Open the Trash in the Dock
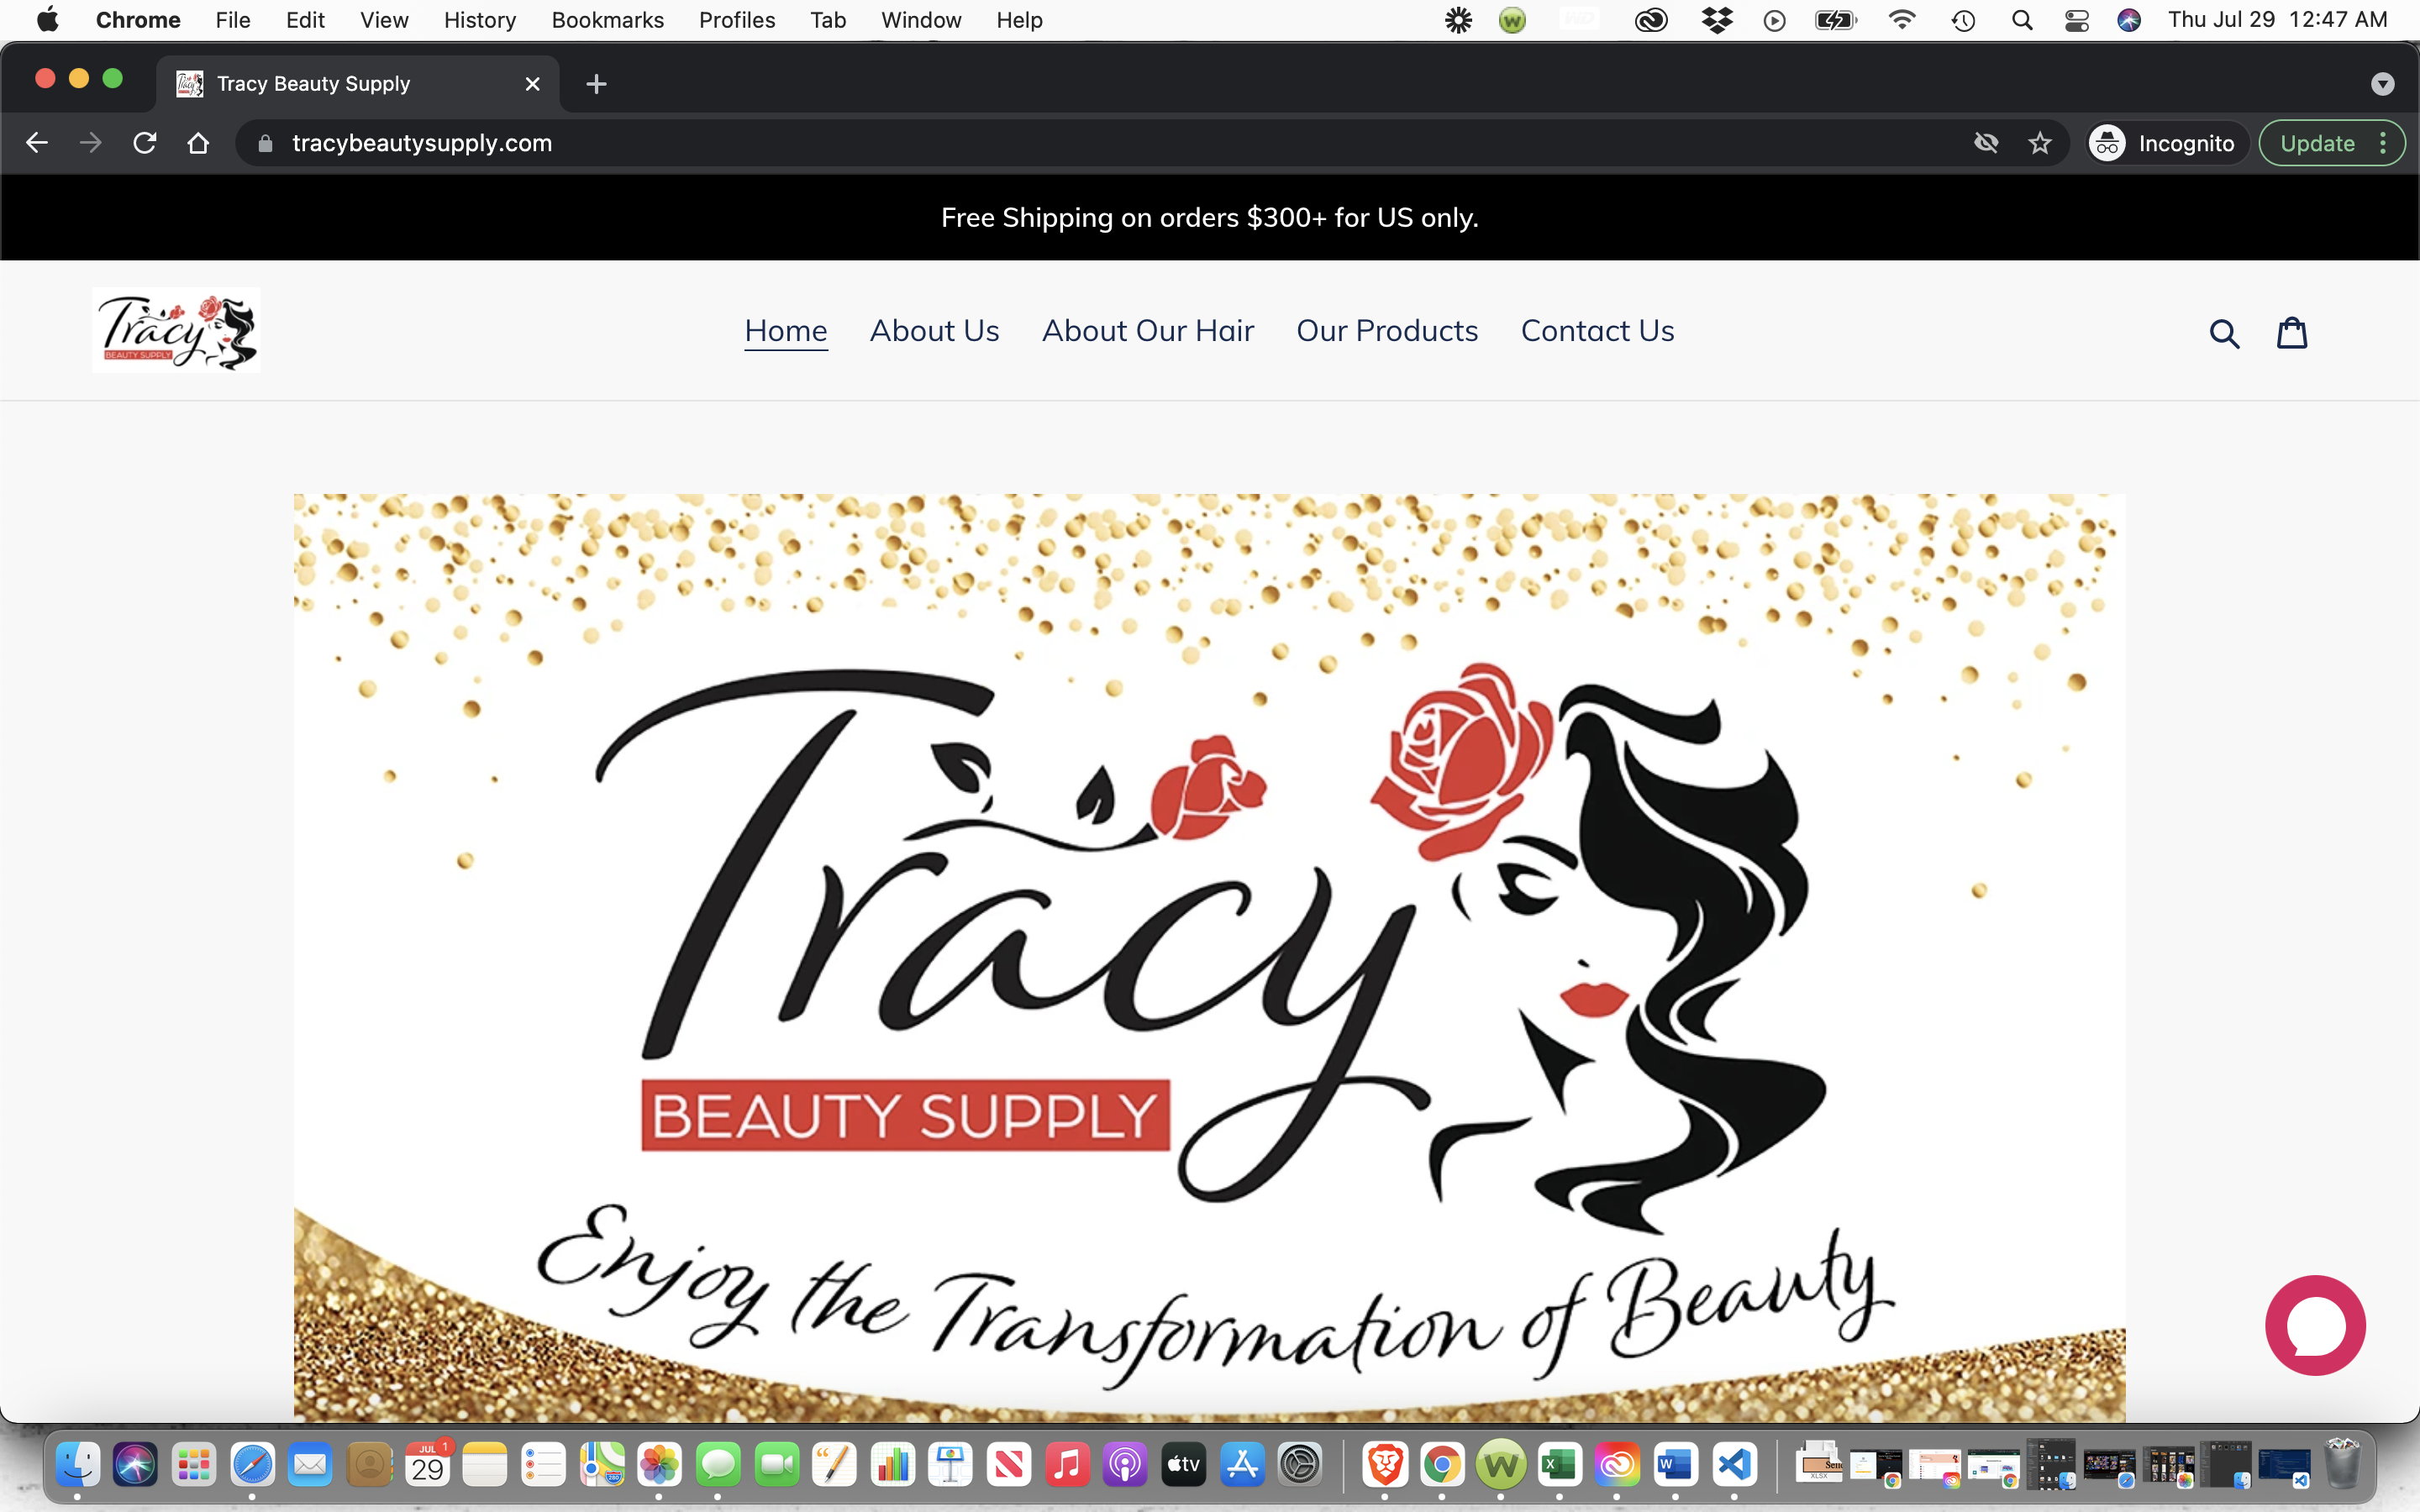This screenshot has width=2420, height=1512. [x=2342, y=1464]
